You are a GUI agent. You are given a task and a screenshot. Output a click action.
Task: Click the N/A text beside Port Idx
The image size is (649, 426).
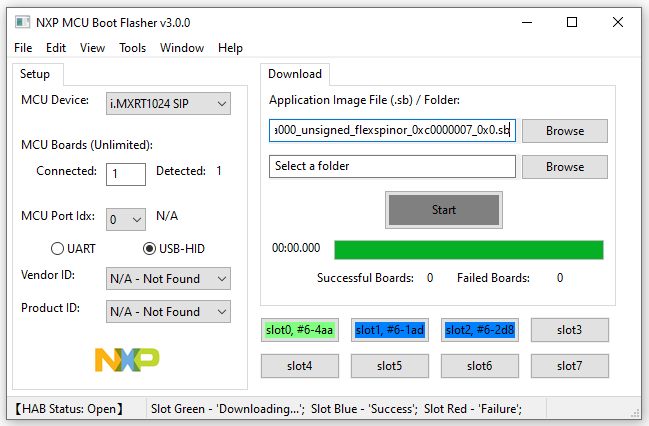click(x=167, y=216)
